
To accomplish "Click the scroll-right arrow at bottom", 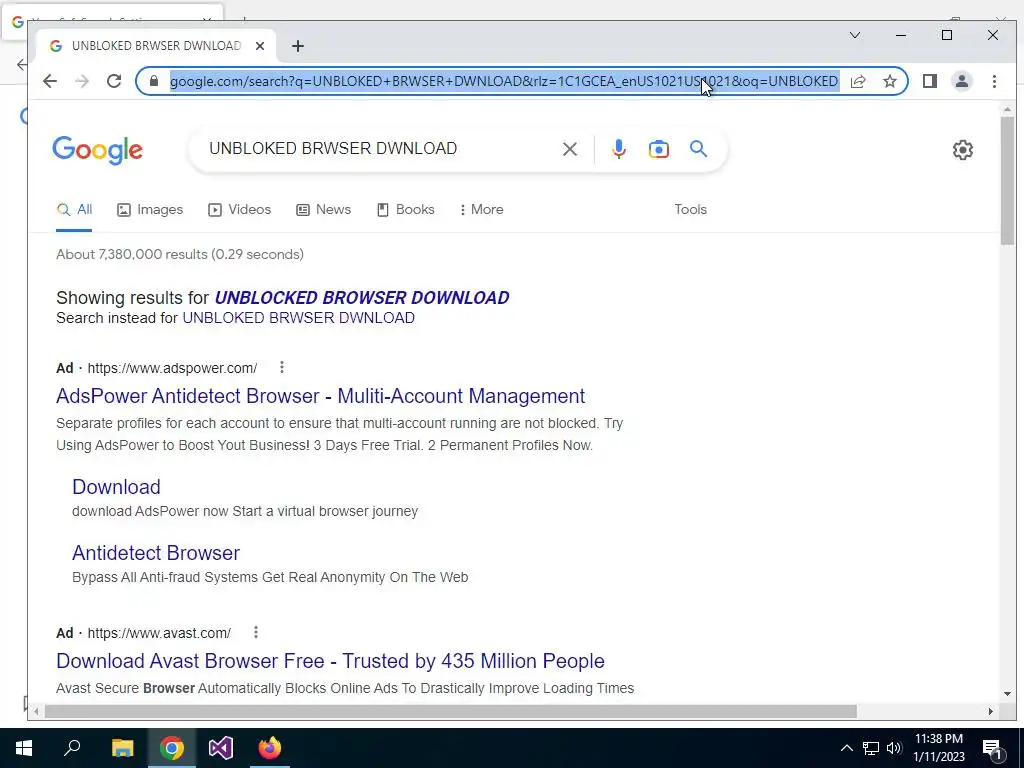I will (991, 711).
